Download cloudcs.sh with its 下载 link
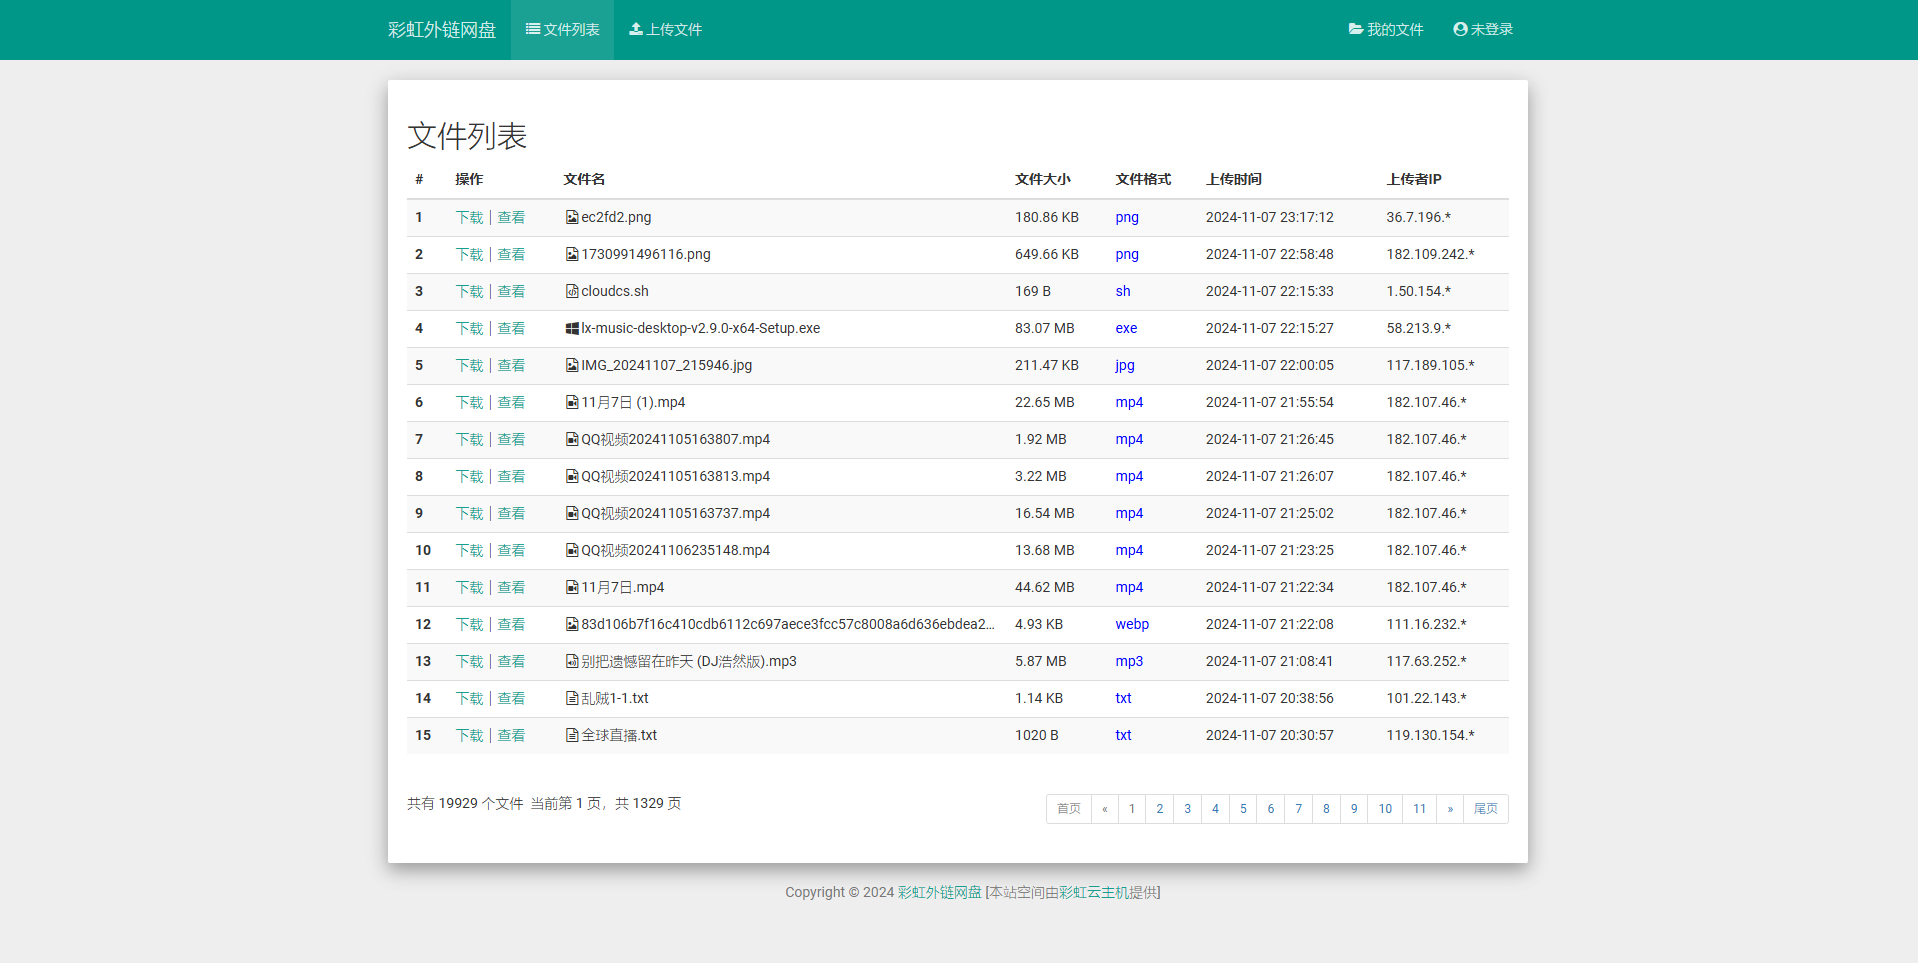 click(469, 291)
